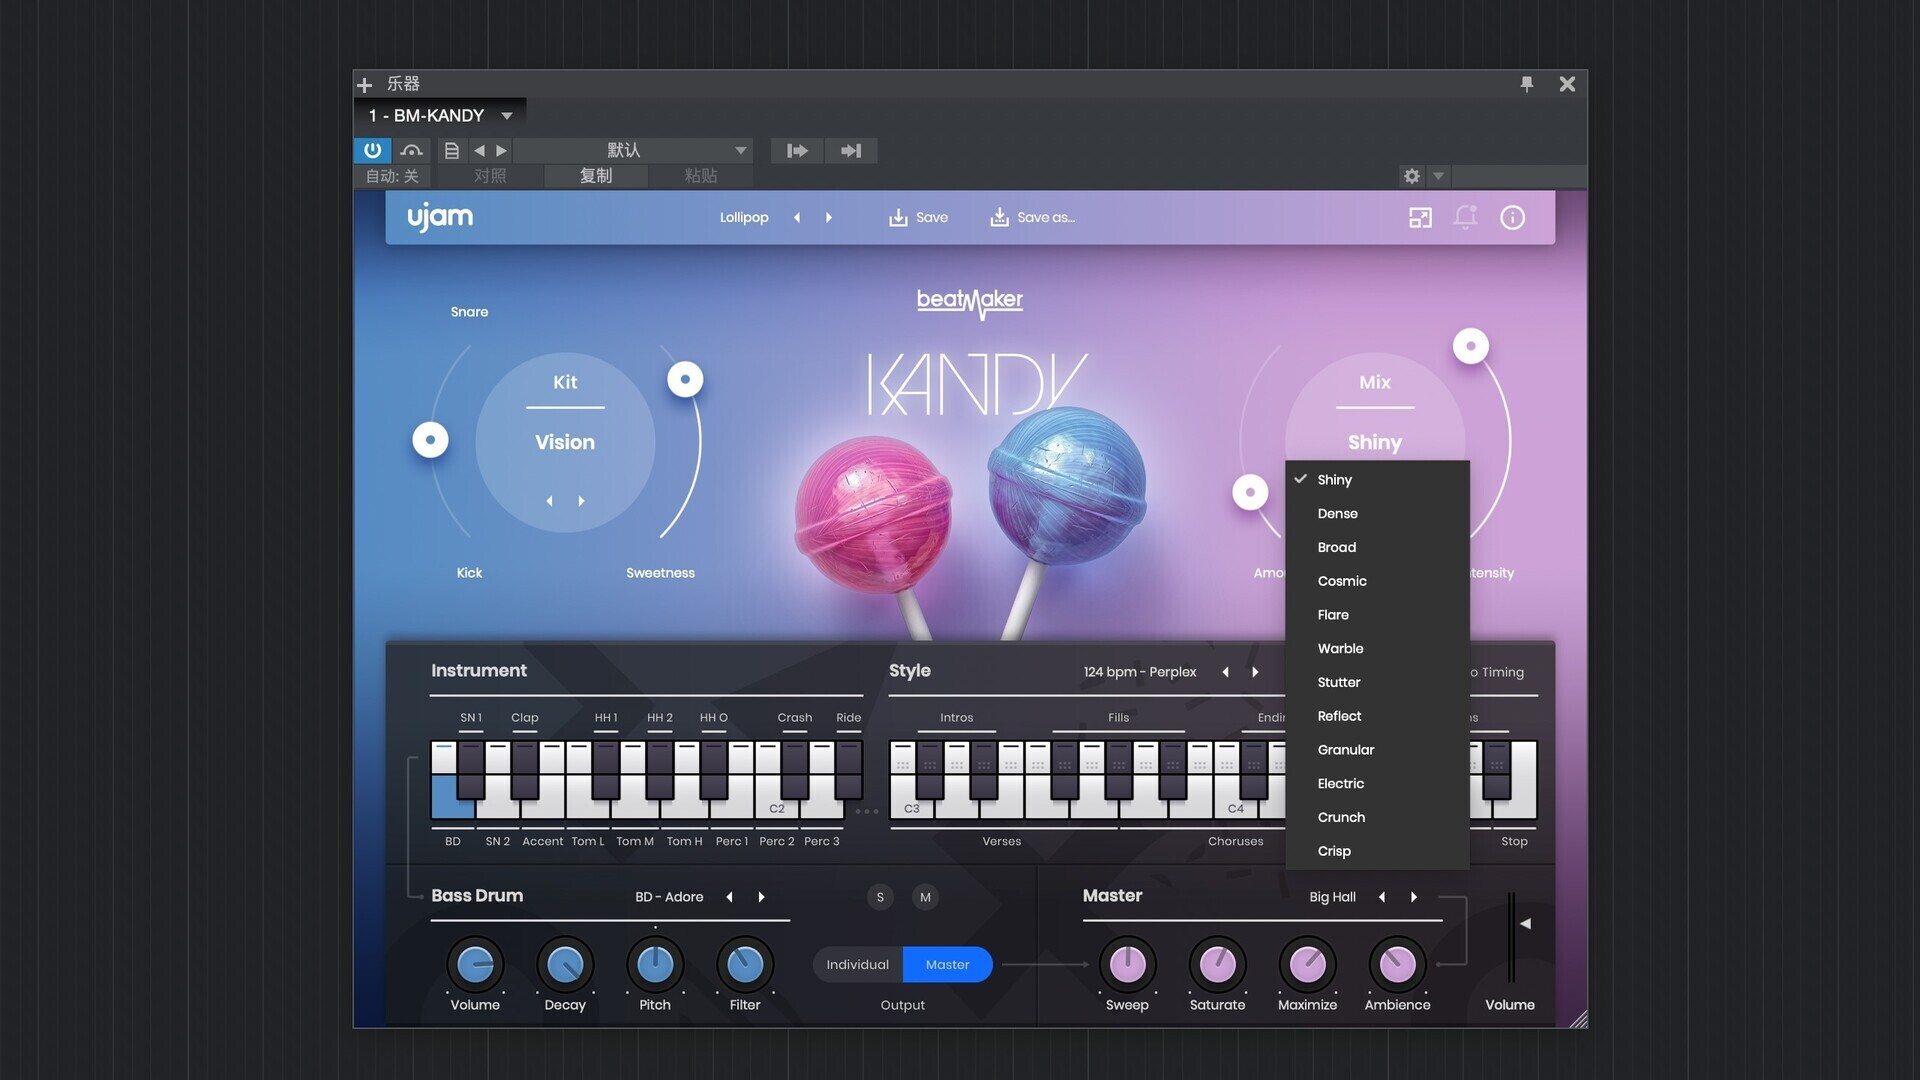Open the info icon
Image resolution: width=1920 pixels, height=1080 pixels.
coord(1512,217)
